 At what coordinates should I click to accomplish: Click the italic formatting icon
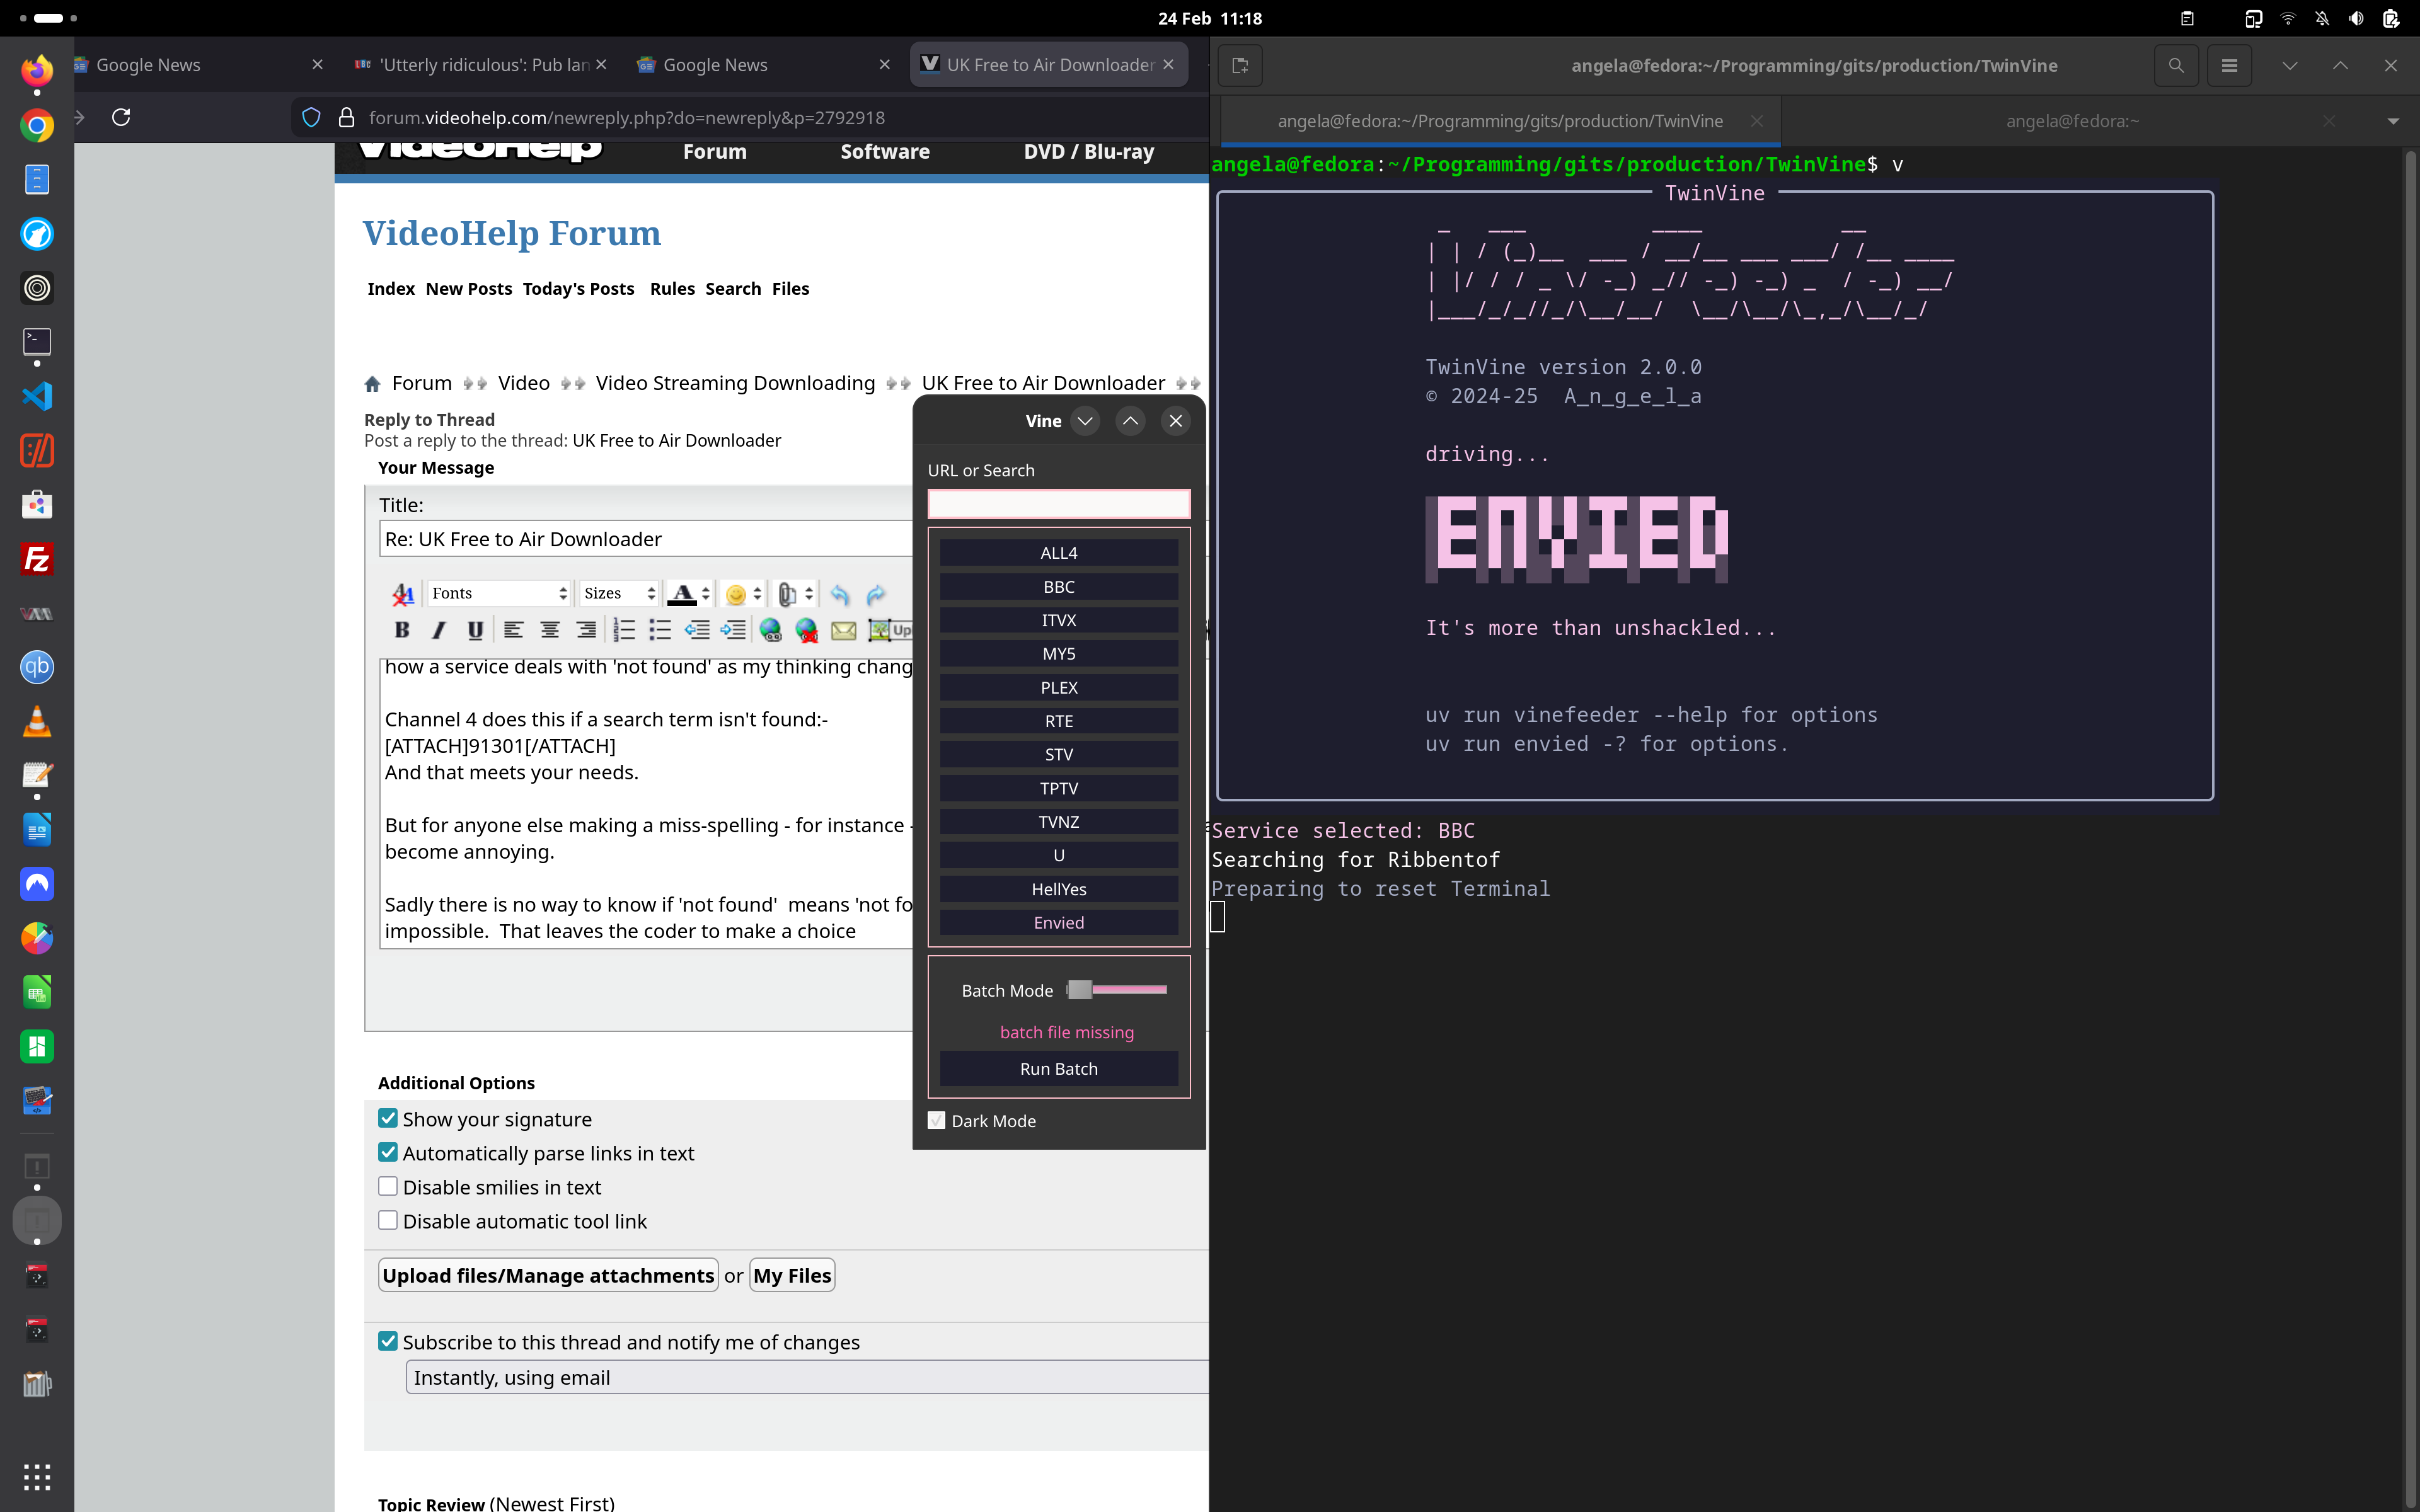click(438, 630)
